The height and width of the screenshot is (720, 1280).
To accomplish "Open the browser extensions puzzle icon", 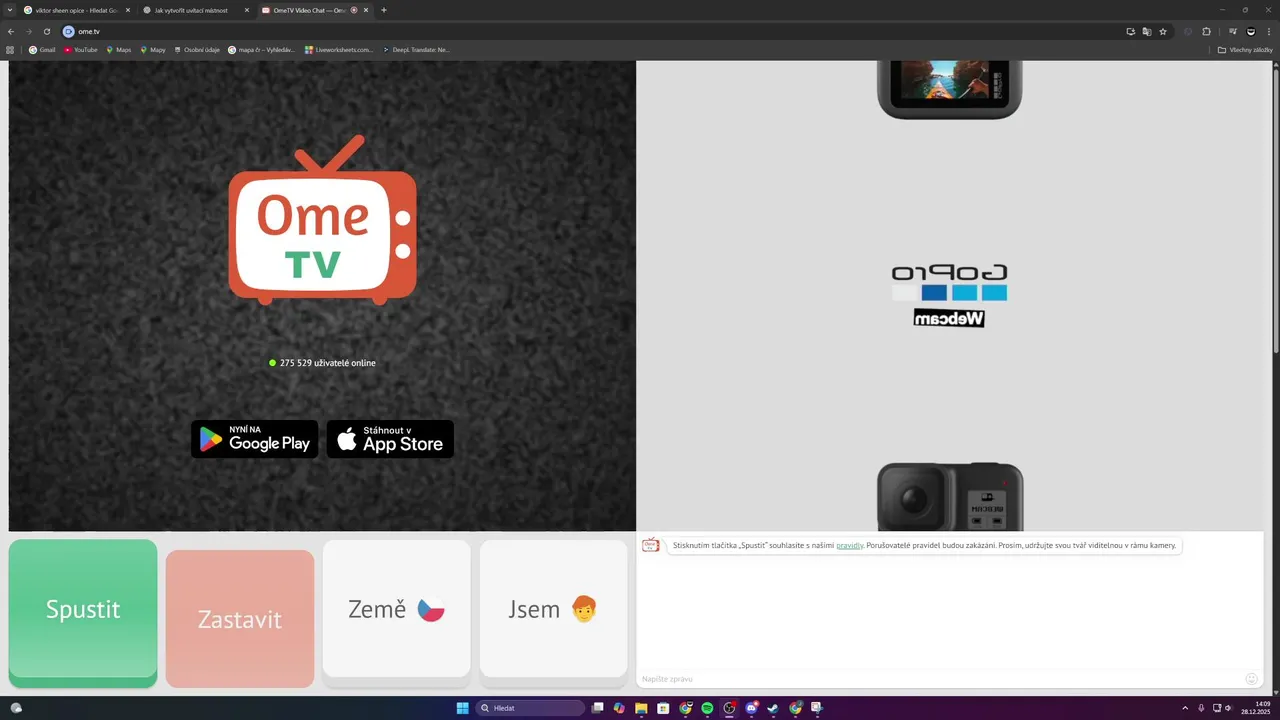I will [x=1206, y=31].
